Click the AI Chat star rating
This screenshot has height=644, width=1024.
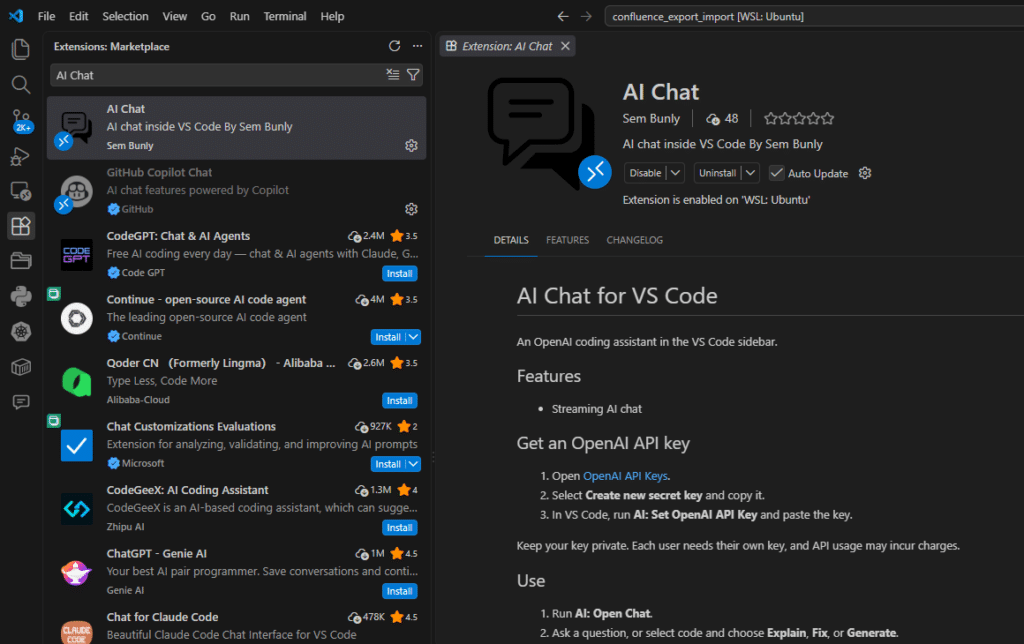(799, 118)
